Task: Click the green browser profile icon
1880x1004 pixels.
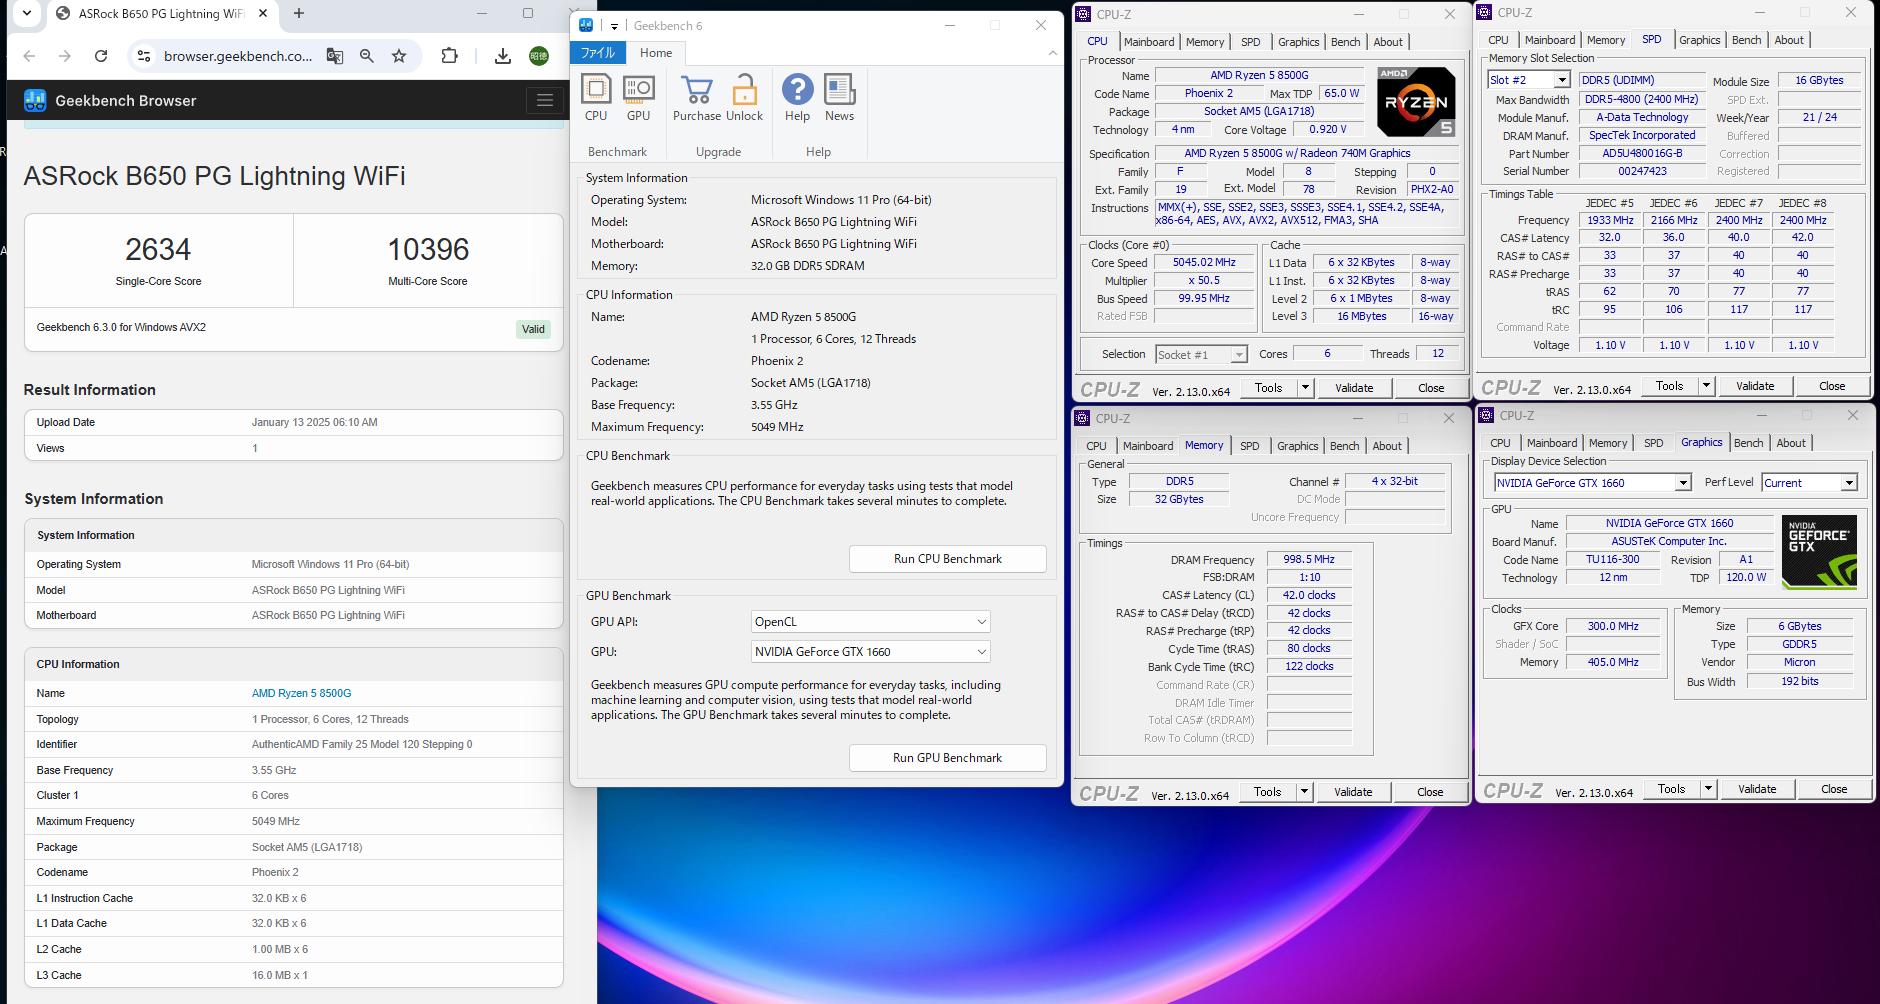Action: click(539, 56)
